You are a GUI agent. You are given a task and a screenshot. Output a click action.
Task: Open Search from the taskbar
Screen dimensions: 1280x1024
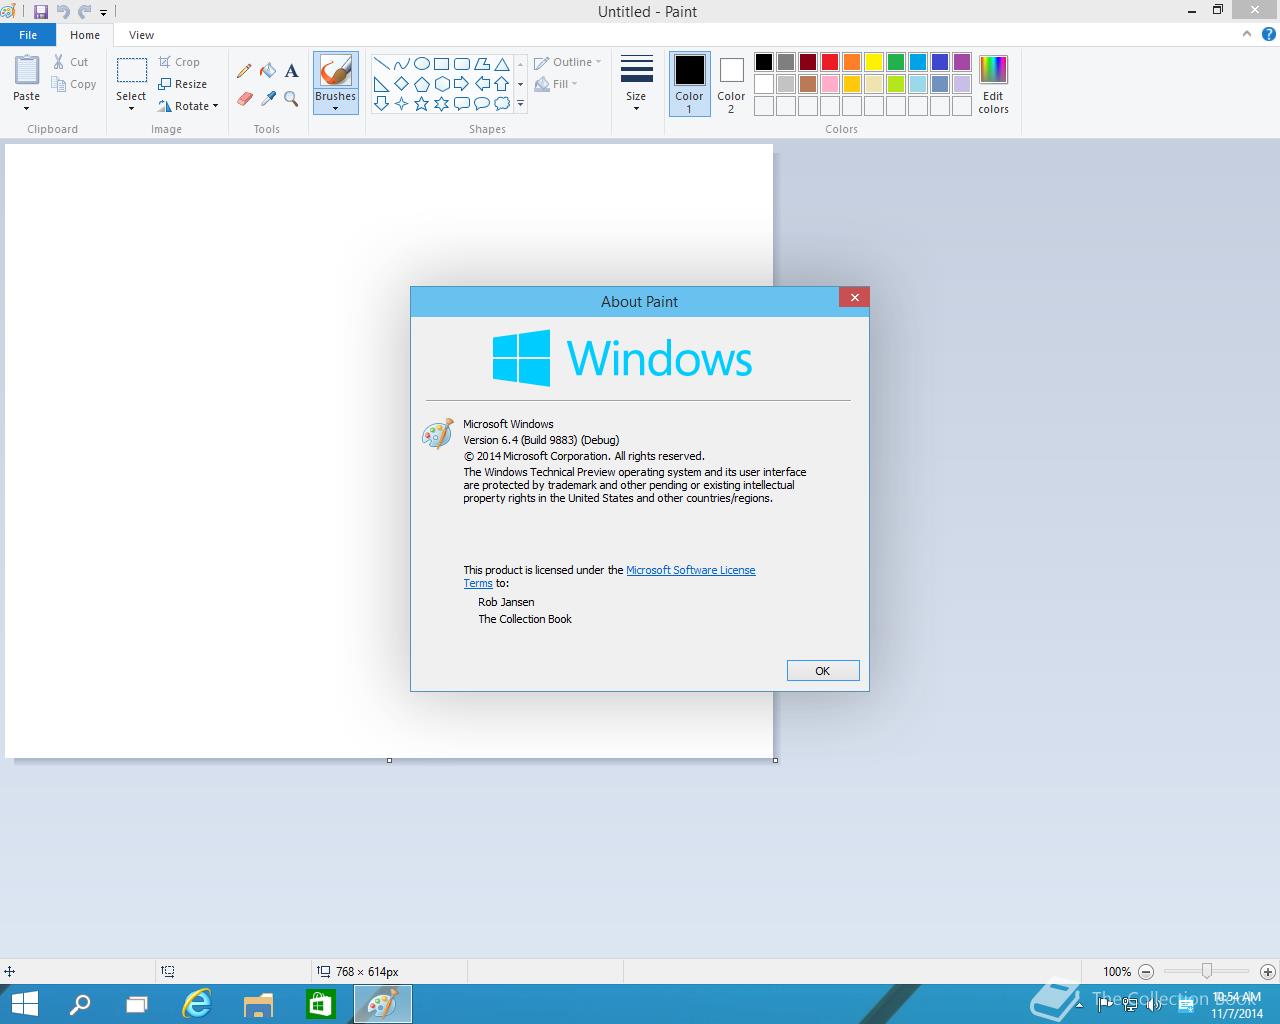coord(79,1004)
